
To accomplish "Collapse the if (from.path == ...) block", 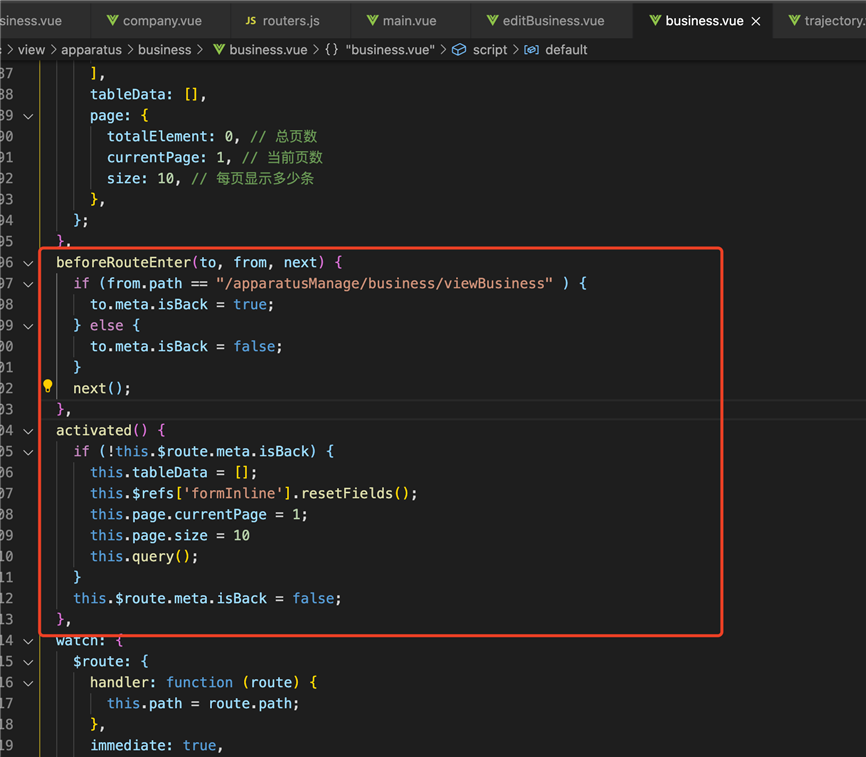I will pyautogui.click(x=28, y=284).
